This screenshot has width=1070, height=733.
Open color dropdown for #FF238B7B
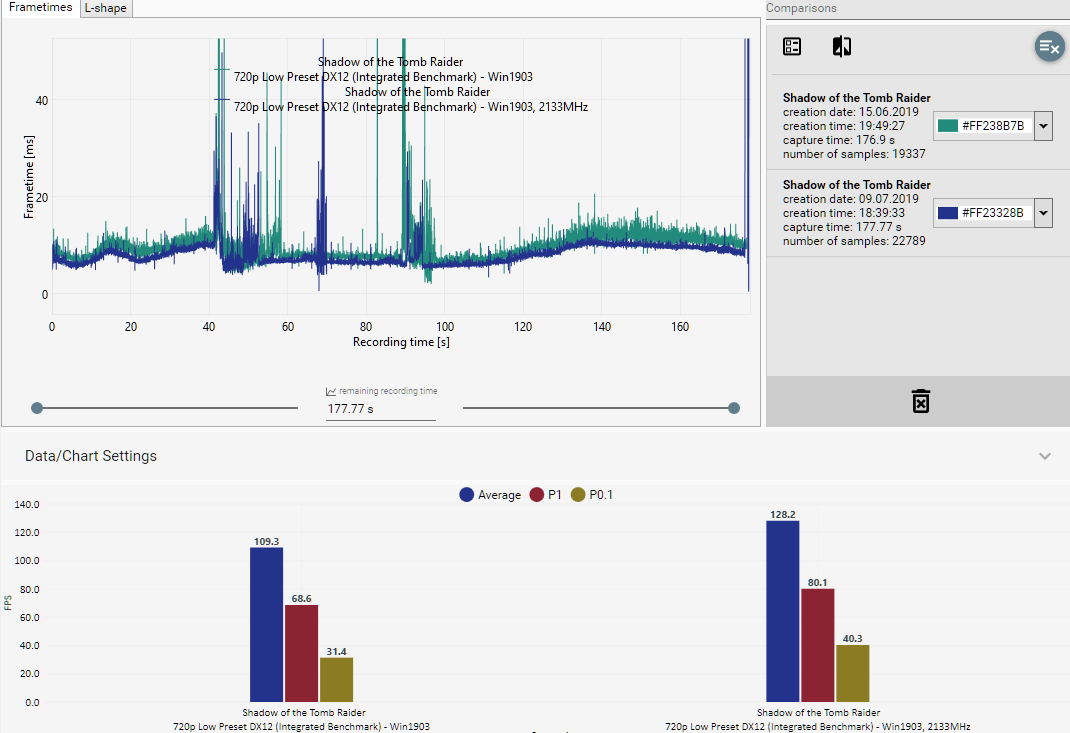(1043, 126)
